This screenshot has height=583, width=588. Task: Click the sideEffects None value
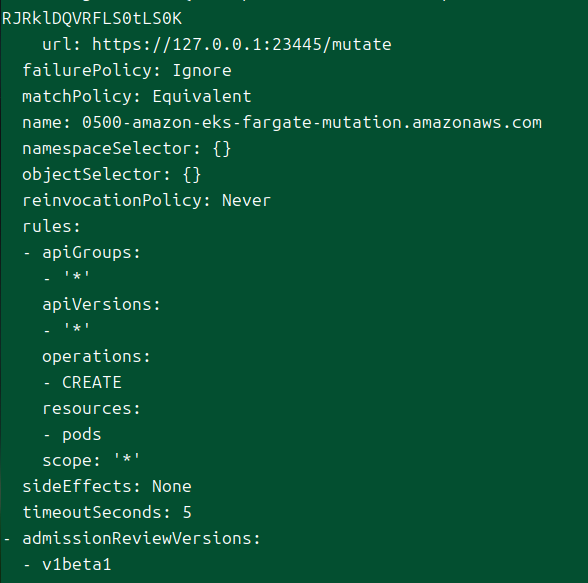click(x=172, y=486)
